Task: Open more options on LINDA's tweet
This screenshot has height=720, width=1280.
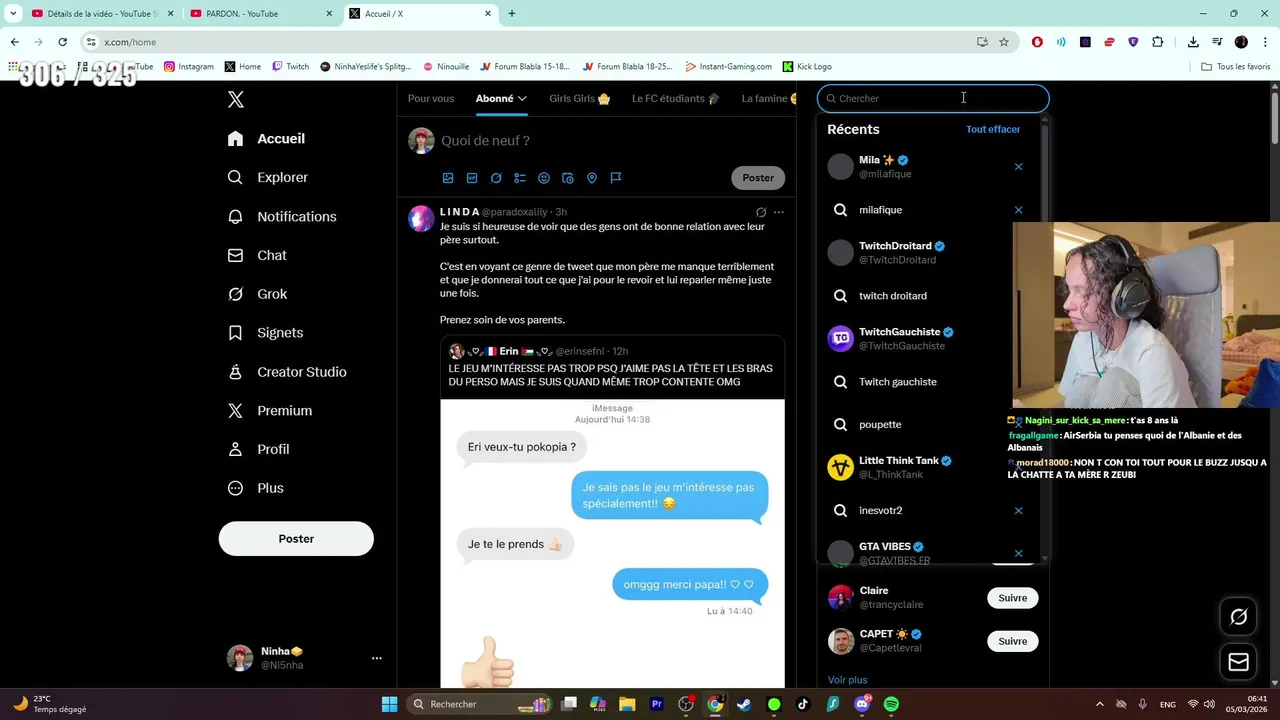Action: (x=779, y=212)
